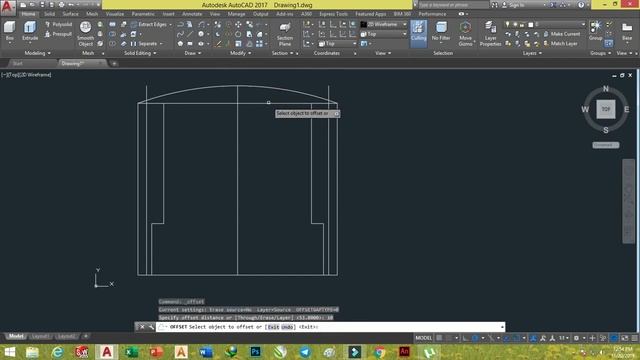Viewport: 640px width, 360px height.
Task: Open the No Filter selection tool
Action: point(441,32)
